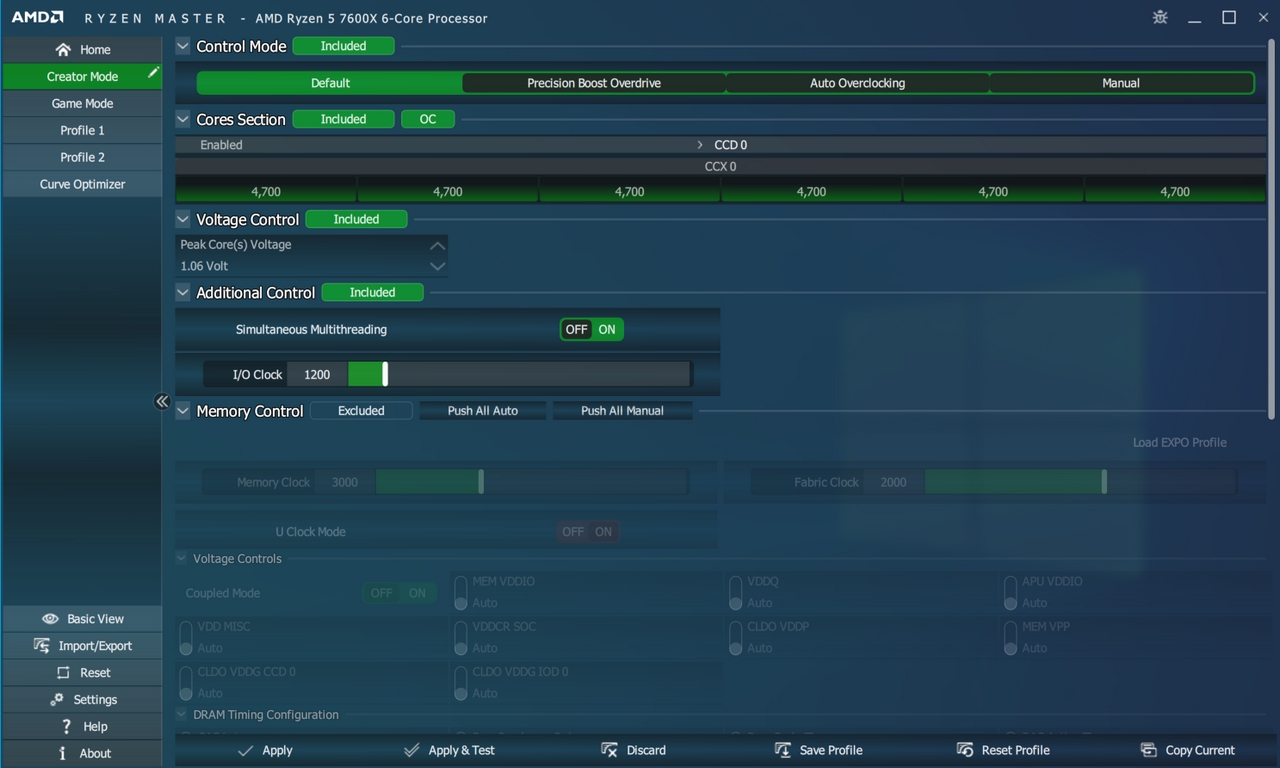Select Manual control mode

(x=1121, y=83)
